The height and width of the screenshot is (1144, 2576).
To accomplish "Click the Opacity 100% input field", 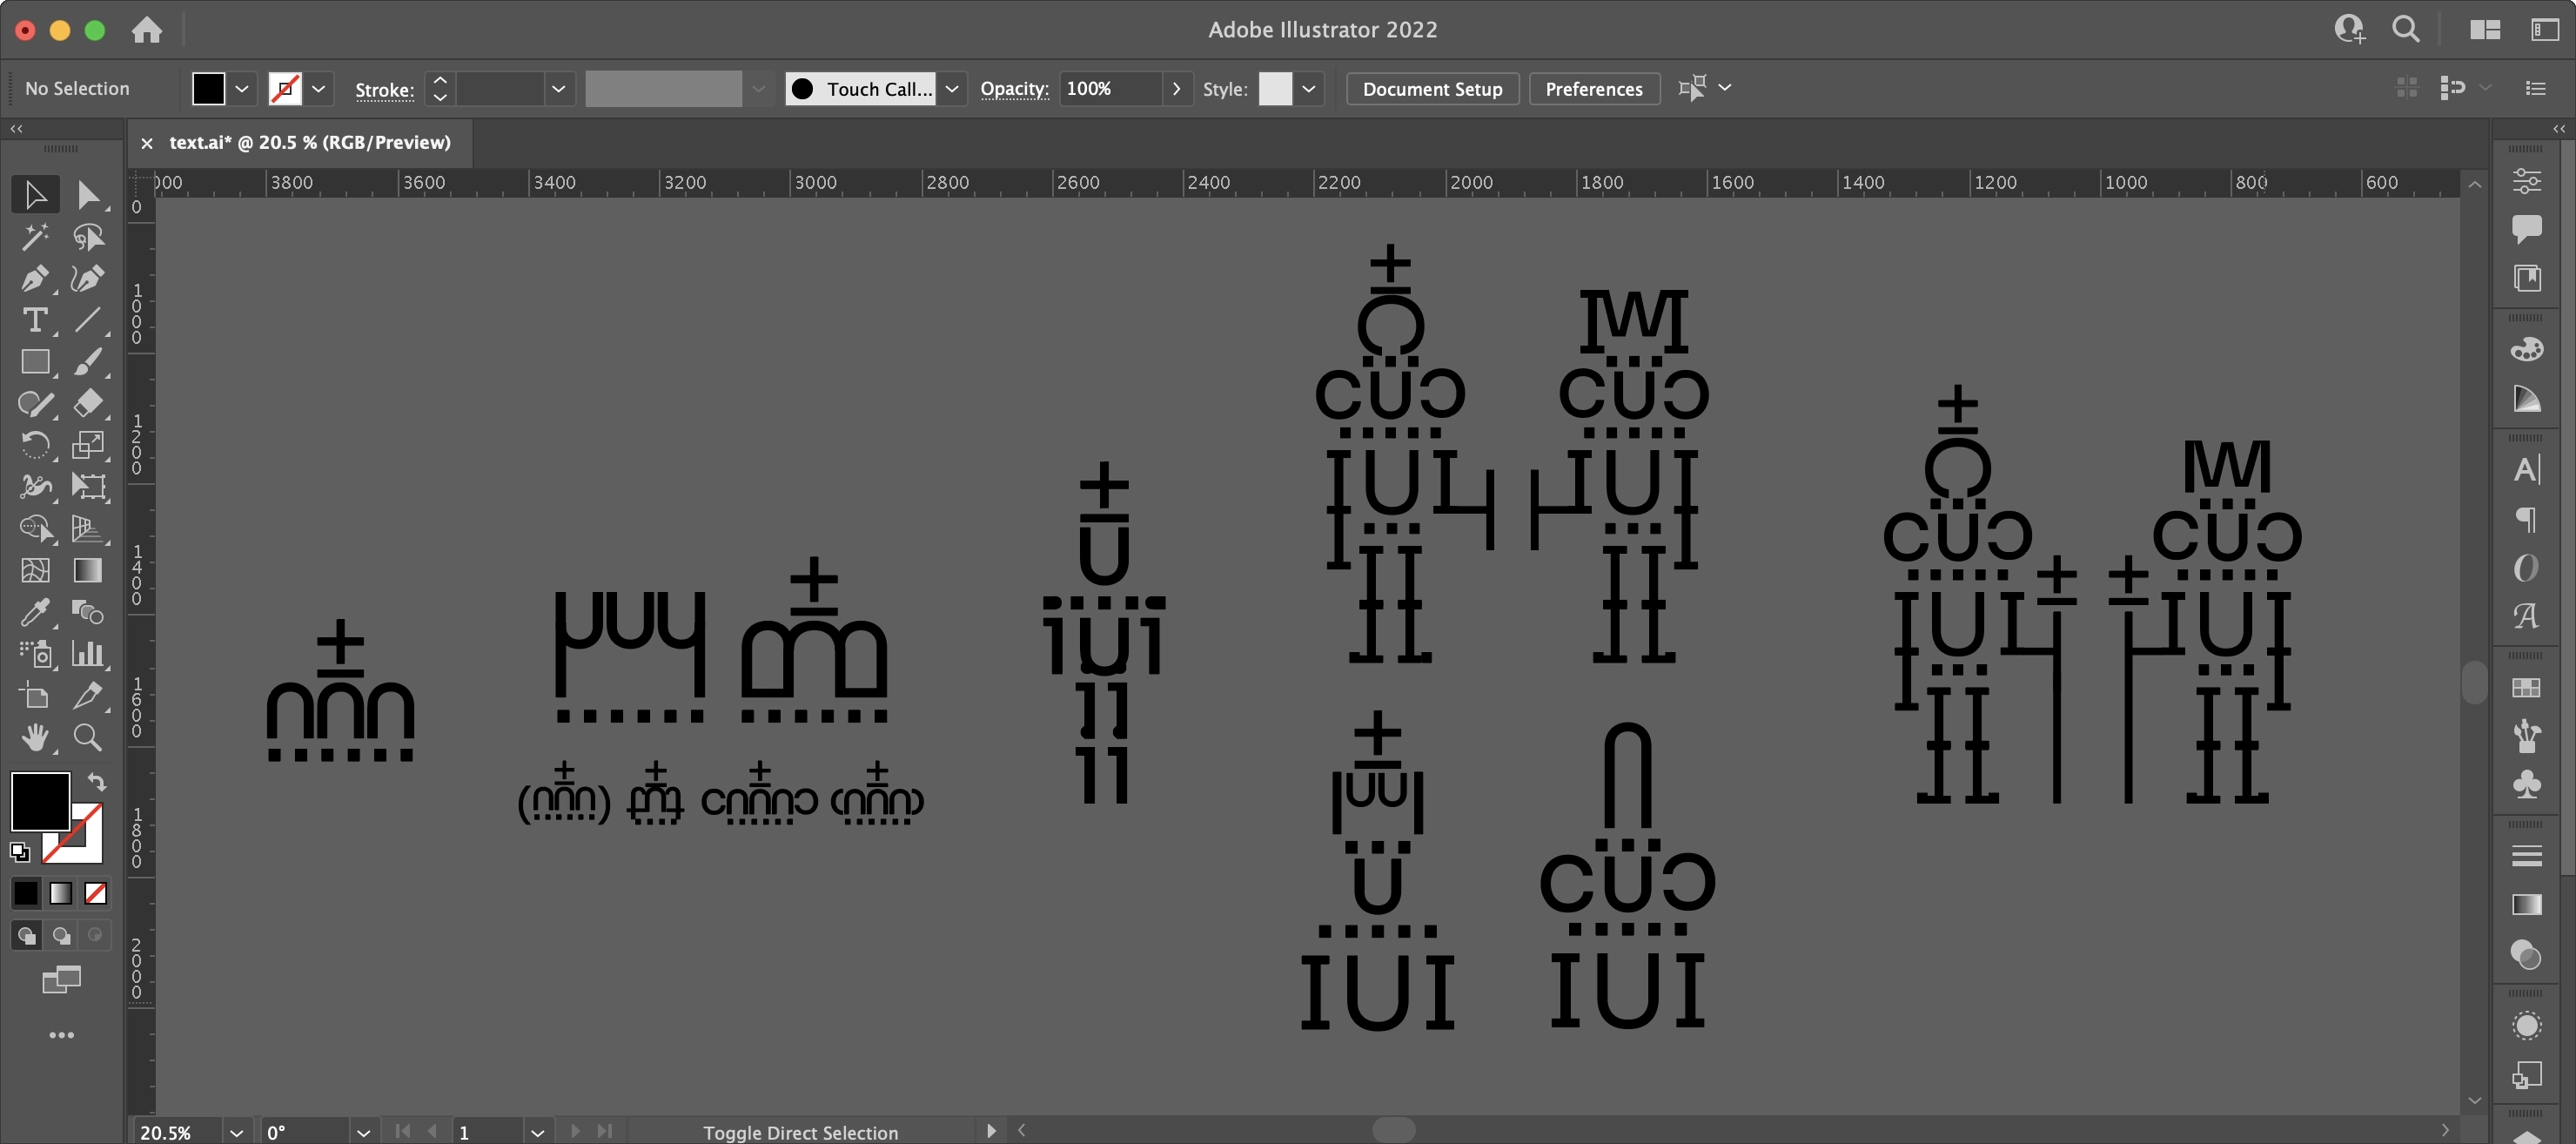I will [x=1110, y=89].
